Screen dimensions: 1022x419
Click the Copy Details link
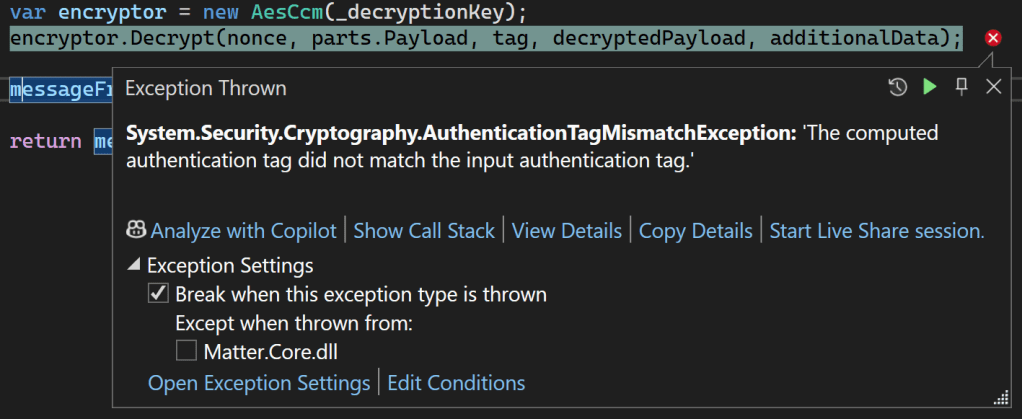click(x=695, y=231)
